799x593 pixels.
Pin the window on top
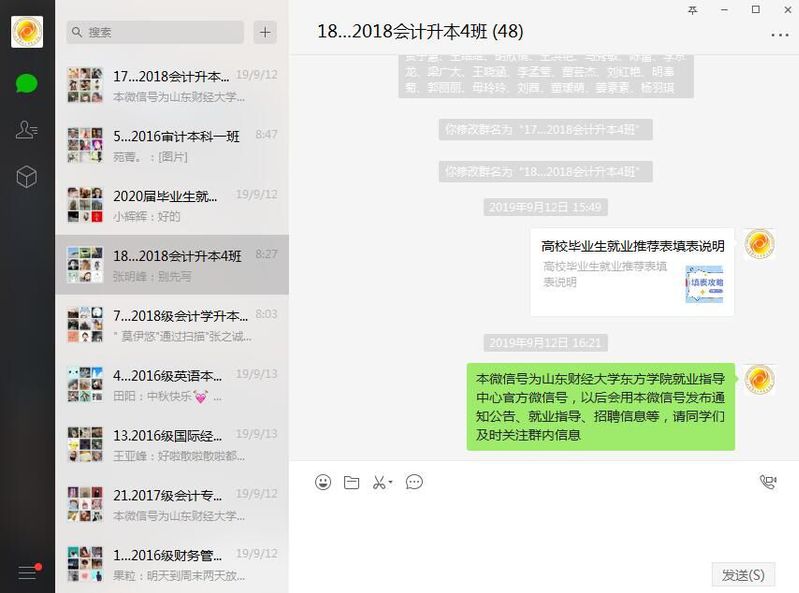tap(693, 10)
